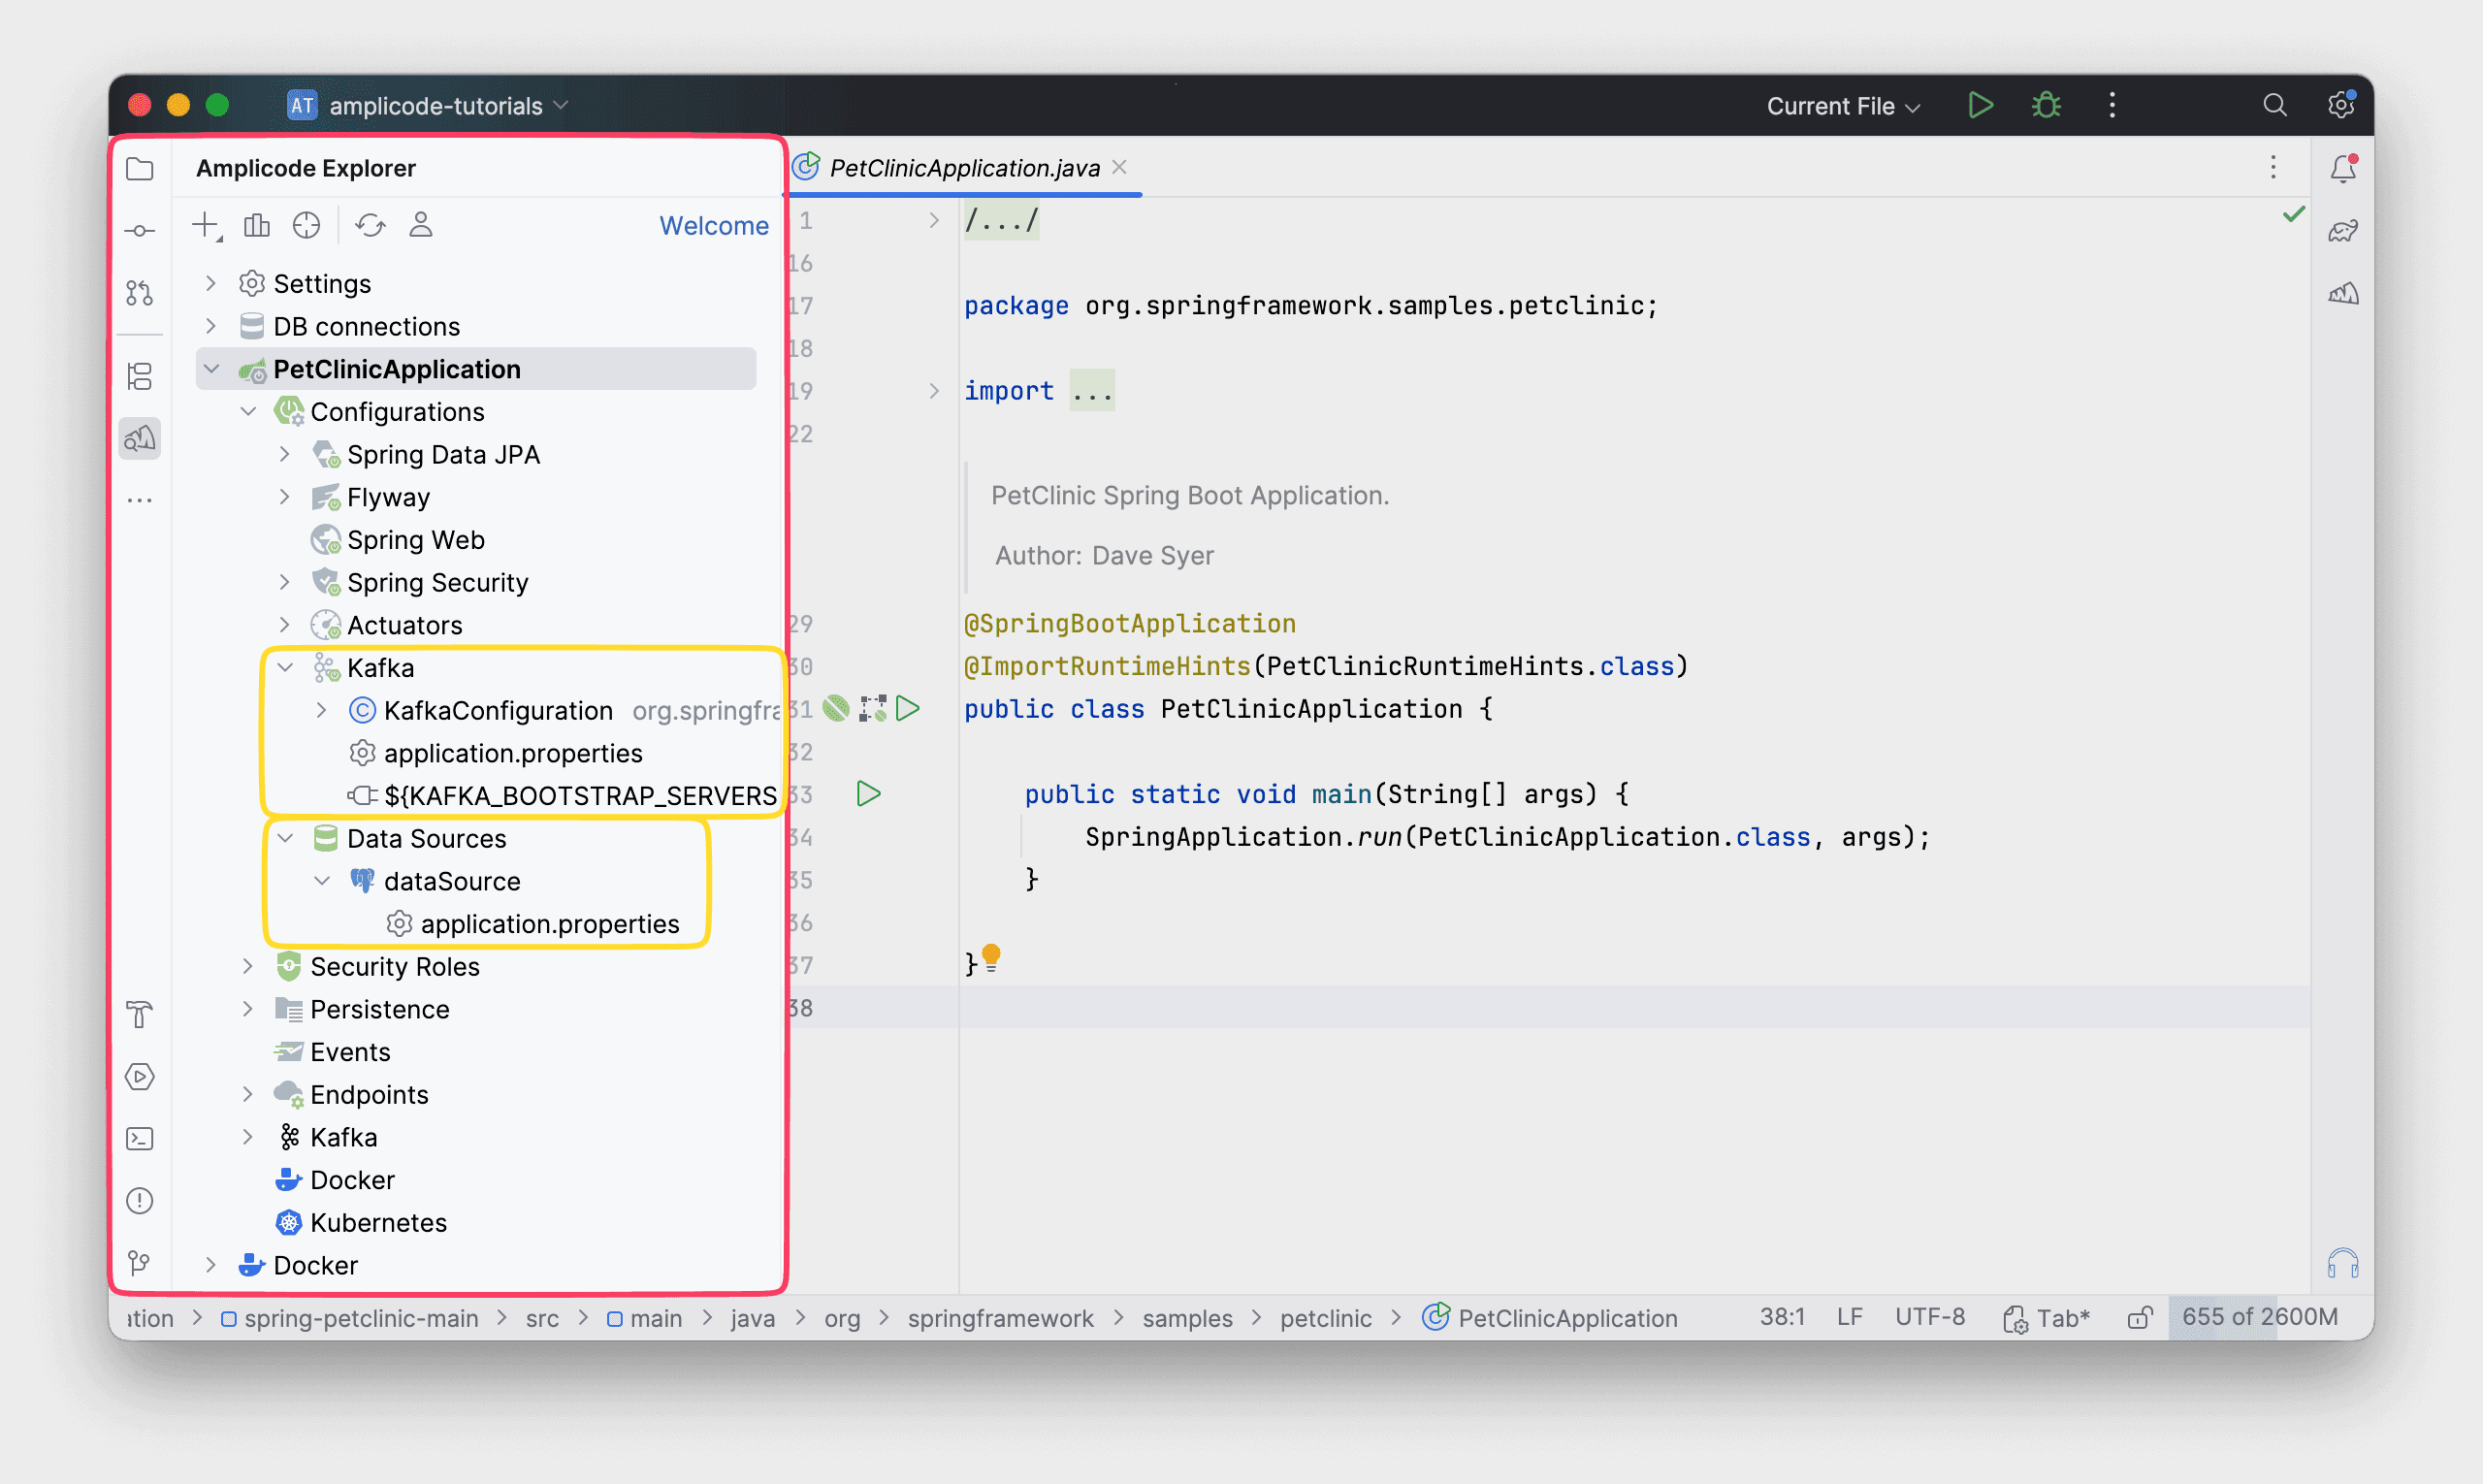Show more tool windows ellipsis

click(140, 500)
